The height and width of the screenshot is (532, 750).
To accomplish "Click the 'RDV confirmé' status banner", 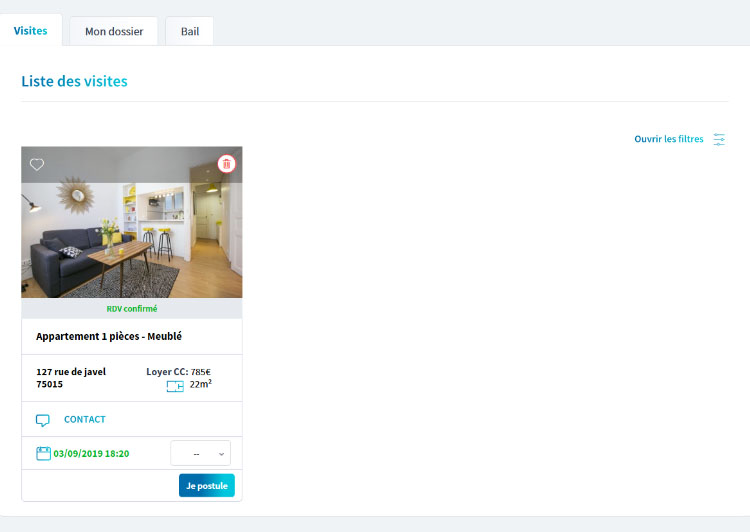I will 131,309.
